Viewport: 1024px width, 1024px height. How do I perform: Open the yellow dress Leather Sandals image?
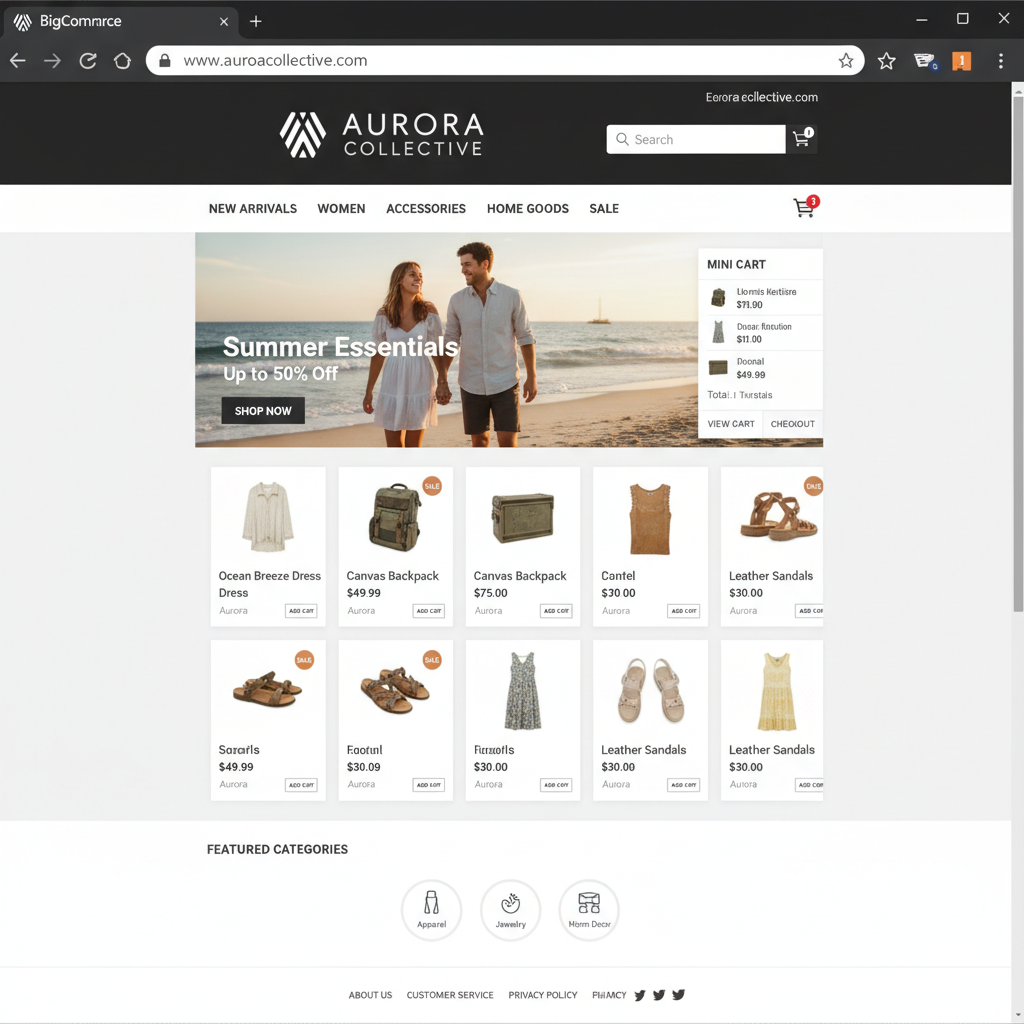tap(776, 692)
